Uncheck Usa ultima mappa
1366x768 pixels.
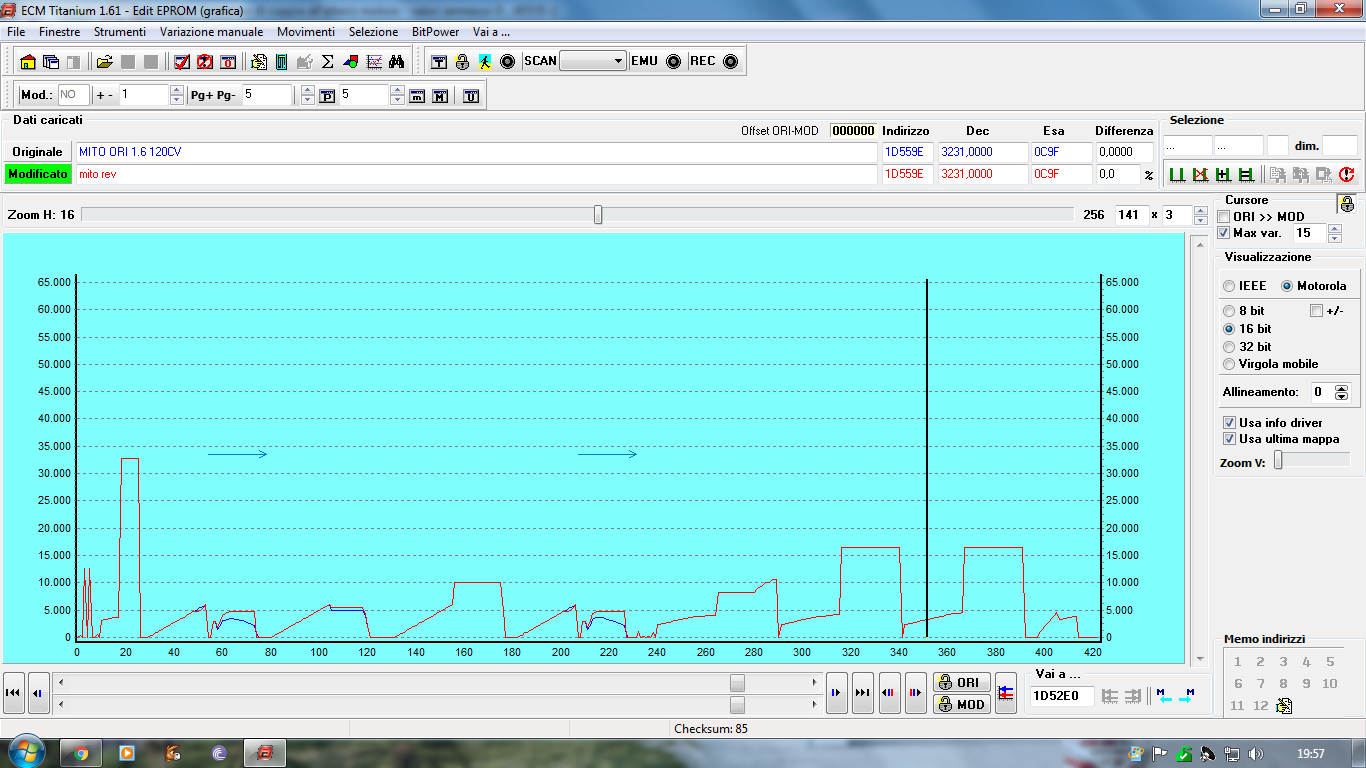tap(1230, 439)
